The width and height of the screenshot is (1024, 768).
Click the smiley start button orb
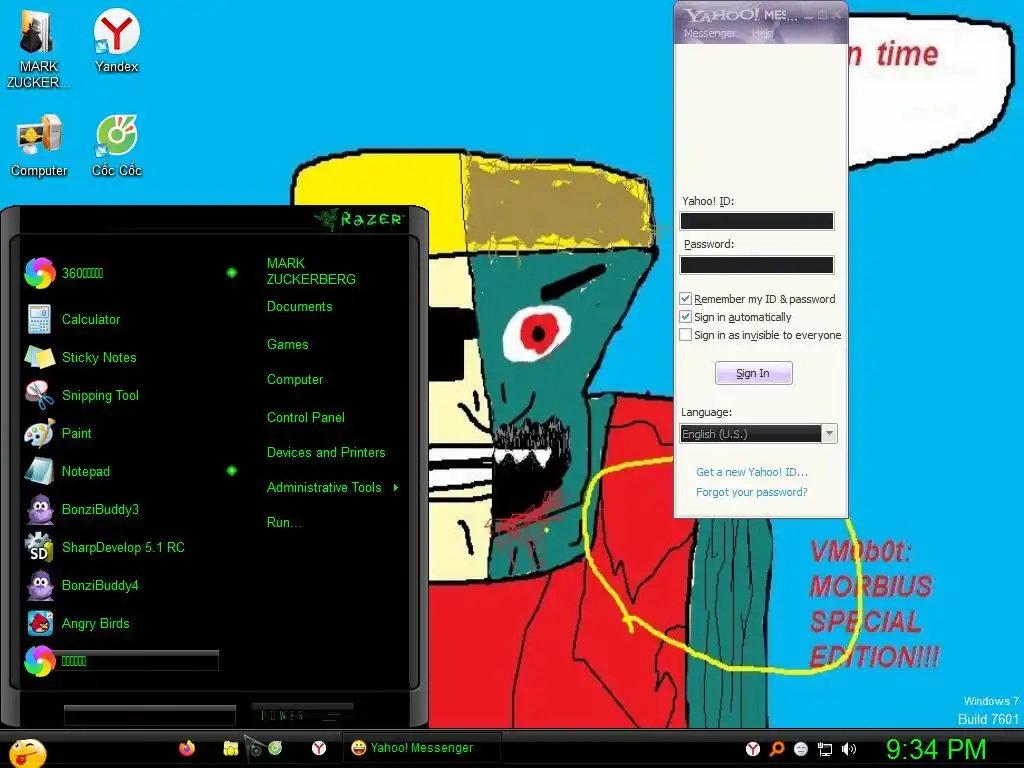pyautogui.click(x=27, y=753)
